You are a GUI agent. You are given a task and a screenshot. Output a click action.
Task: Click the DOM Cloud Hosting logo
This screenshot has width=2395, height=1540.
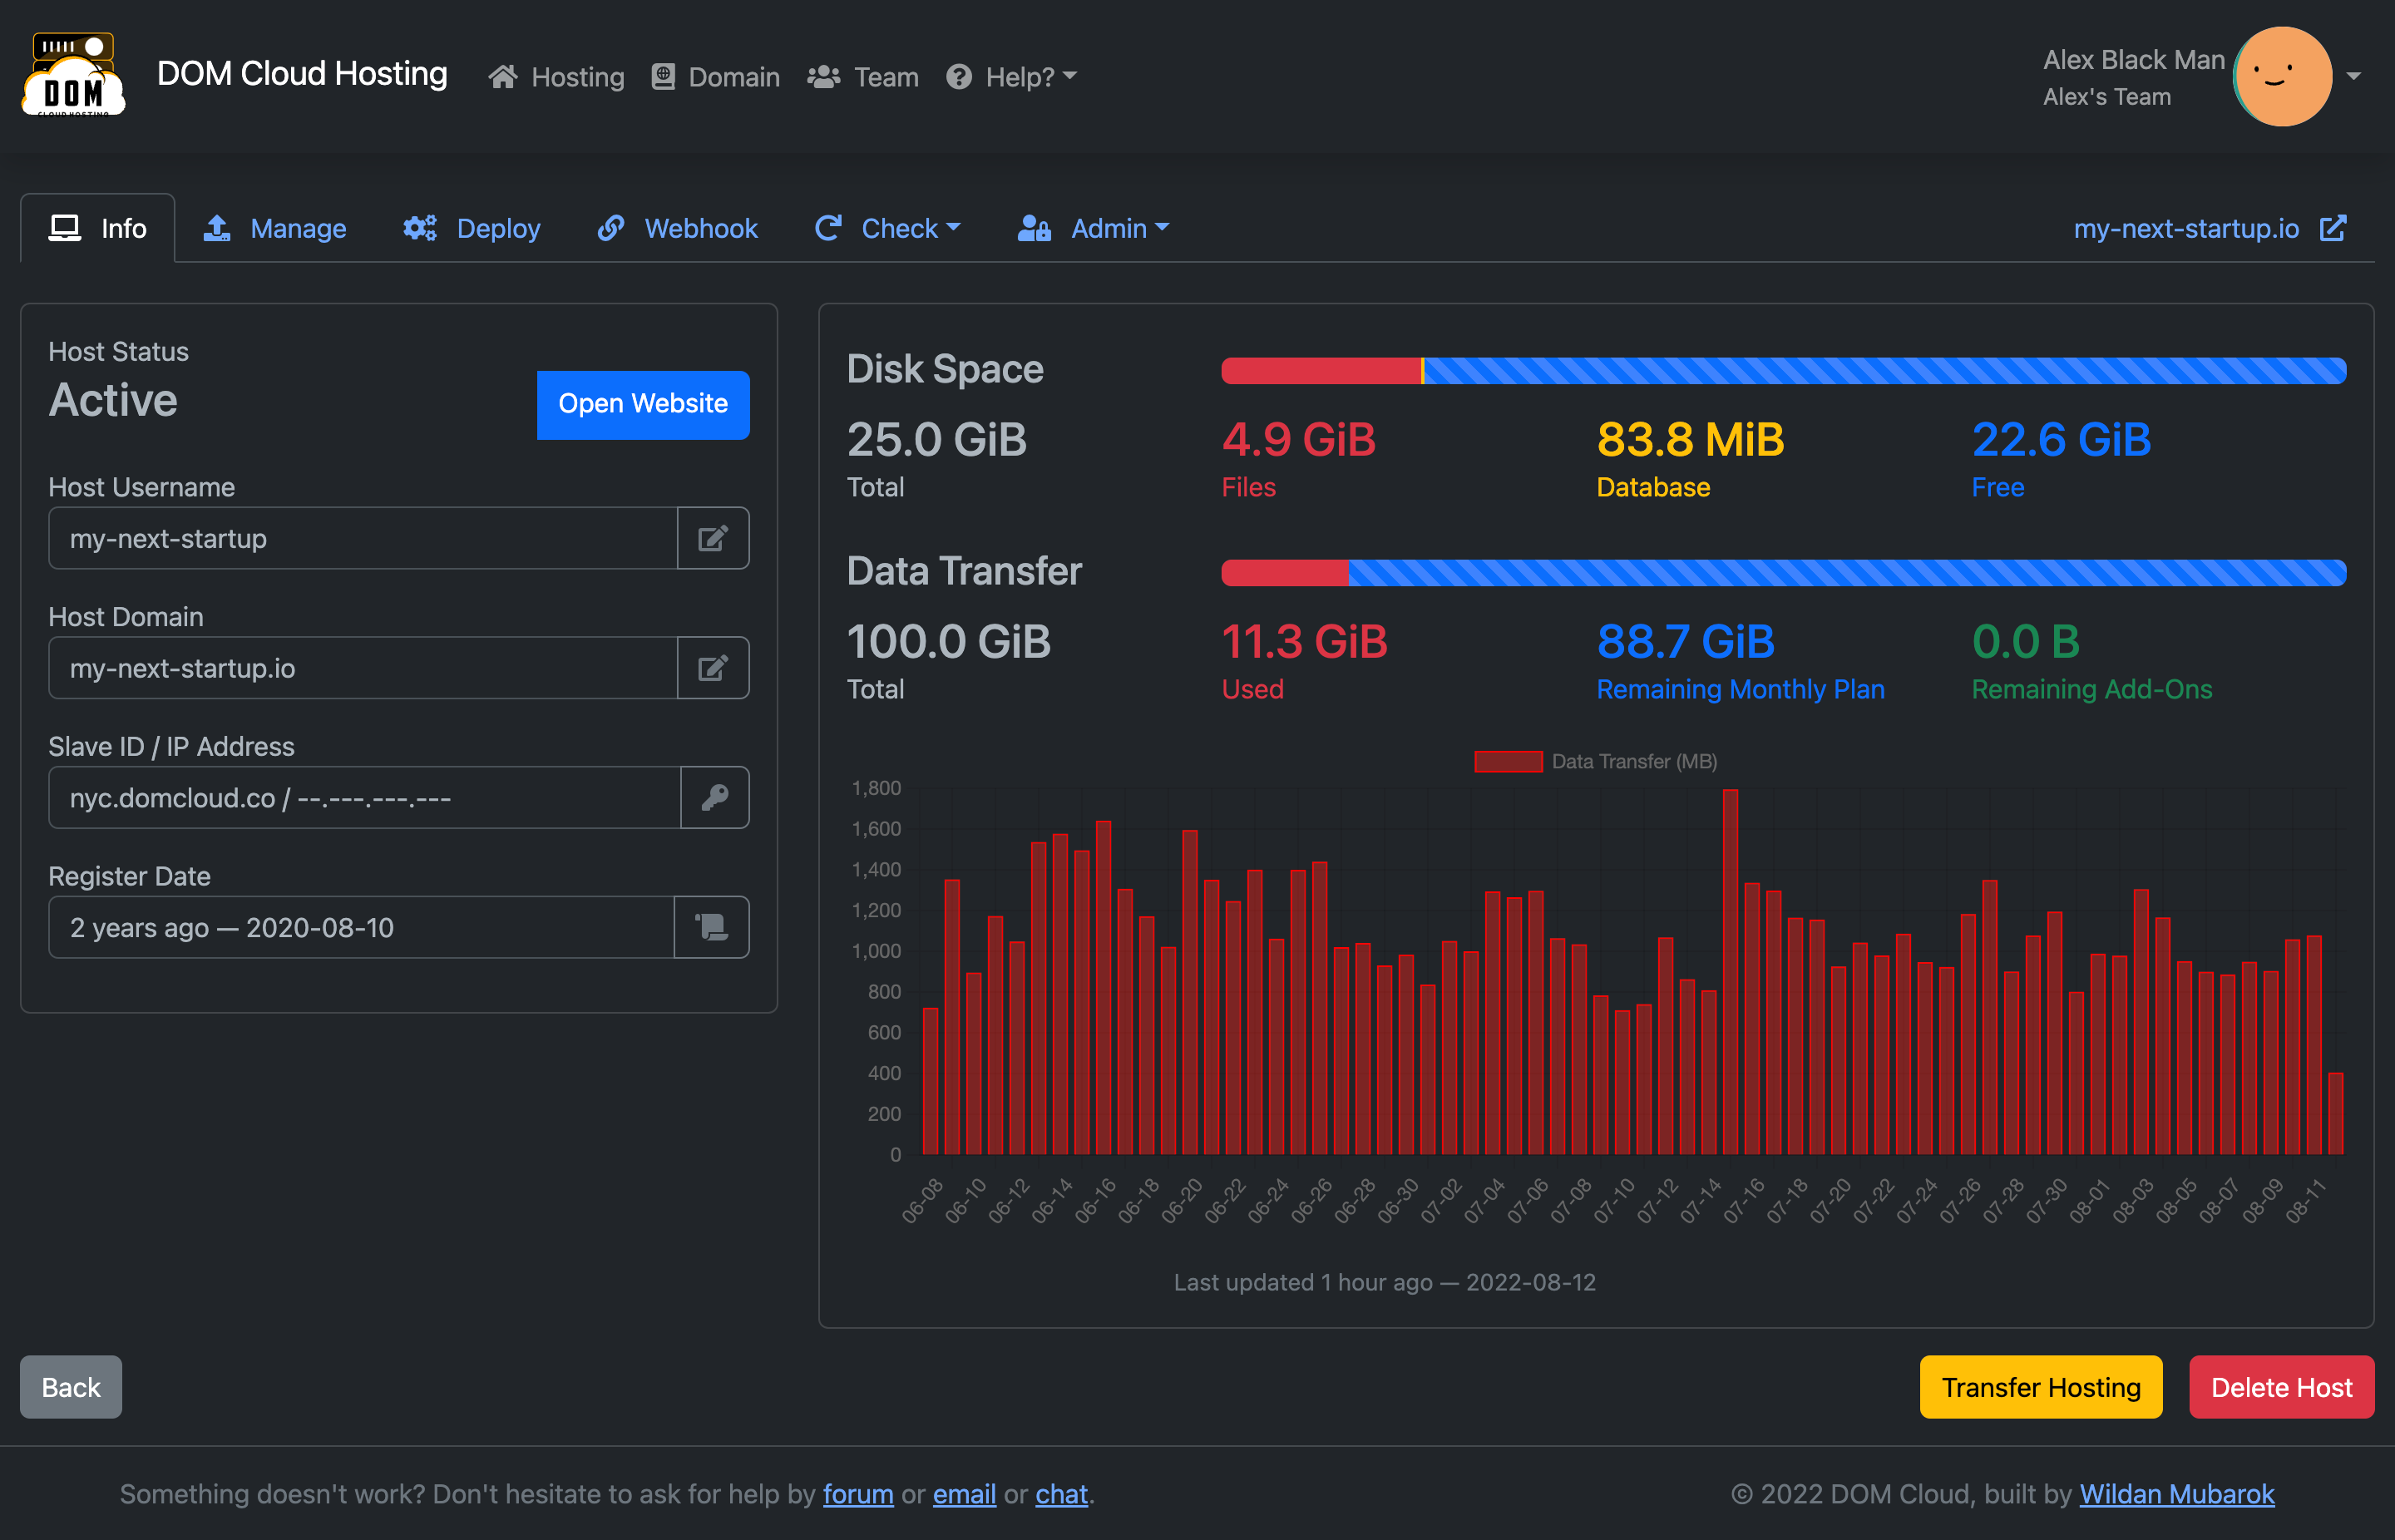pos(73,75)
